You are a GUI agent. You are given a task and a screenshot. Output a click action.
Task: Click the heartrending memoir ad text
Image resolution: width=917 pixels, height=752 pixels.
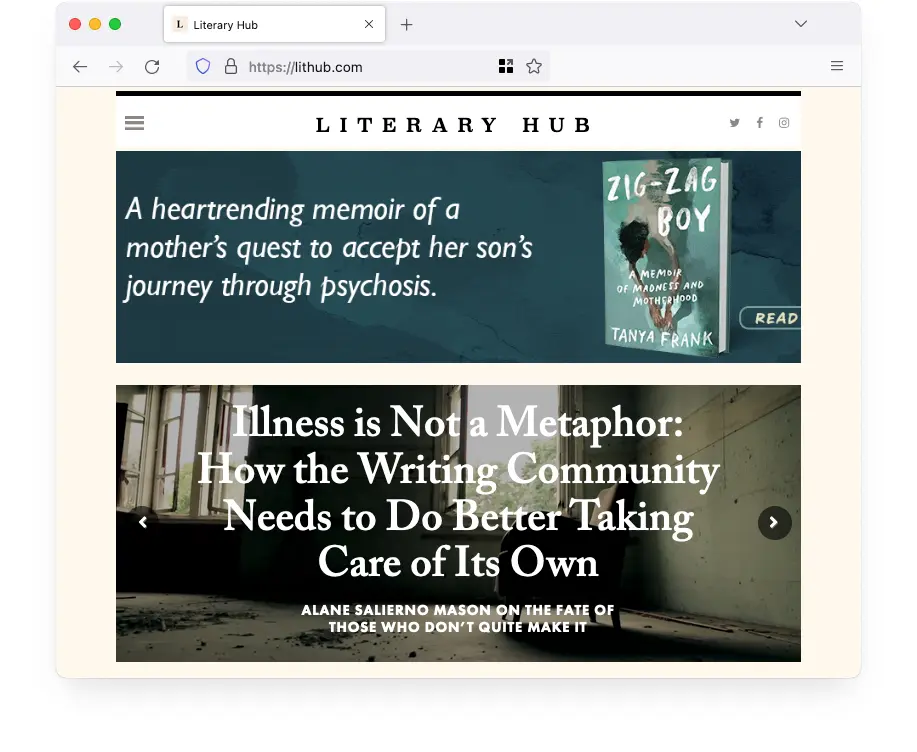click(x=329, y=248)
